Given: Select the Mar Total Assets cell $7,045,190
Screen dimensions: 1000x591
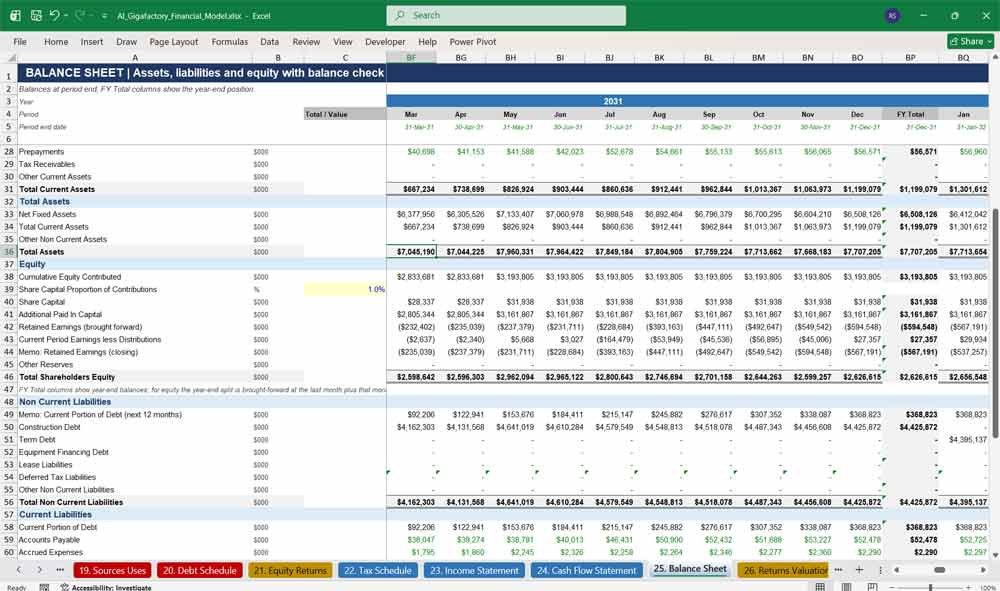Looking at the screenshot, I should pos(411,252).
